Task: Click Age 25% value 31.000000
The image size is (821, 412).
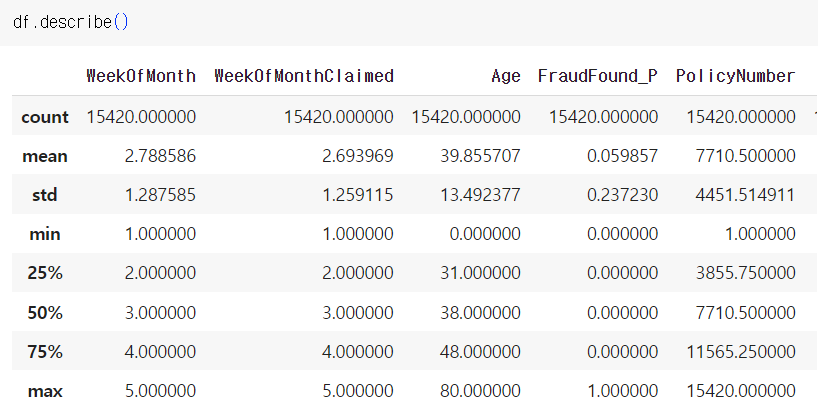Action: click(480, 273)
